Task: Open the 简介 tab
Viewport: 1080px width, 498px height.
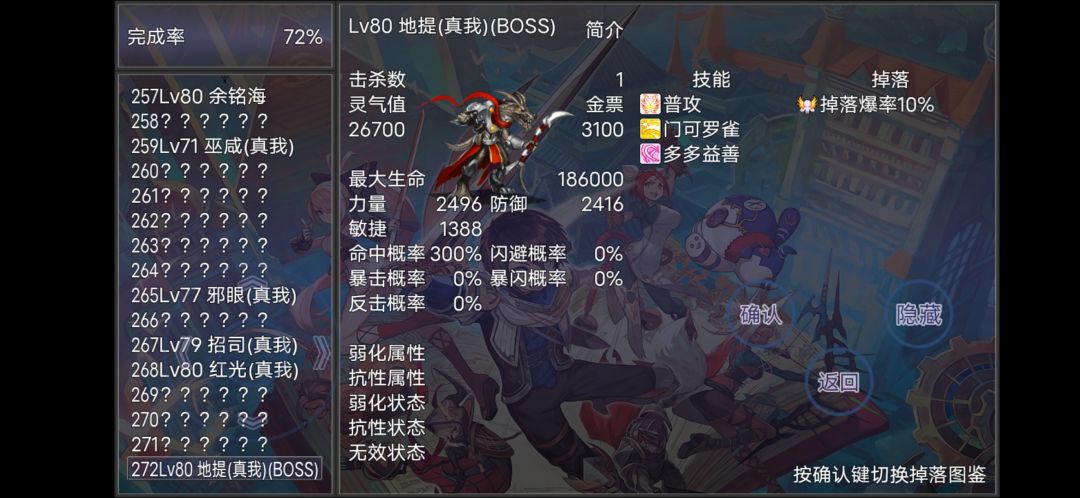Action: (604, 30)
